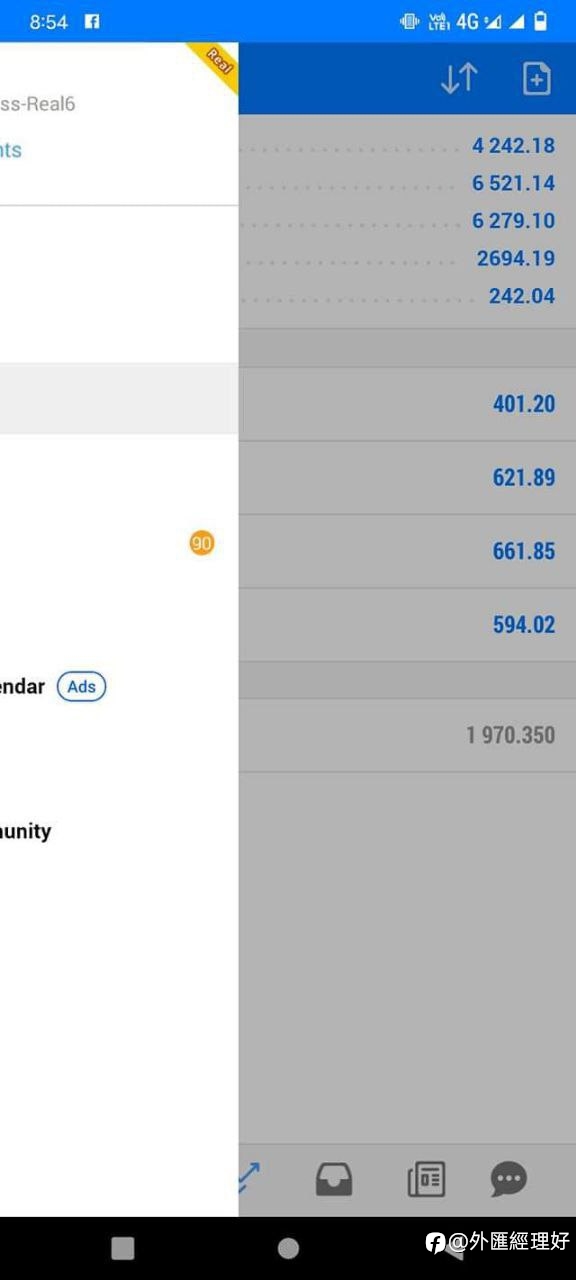The height and width of the screenshot is (1280, 576).
Task: Tap the Ads badge next to calendar
Action: pos(81,687)
